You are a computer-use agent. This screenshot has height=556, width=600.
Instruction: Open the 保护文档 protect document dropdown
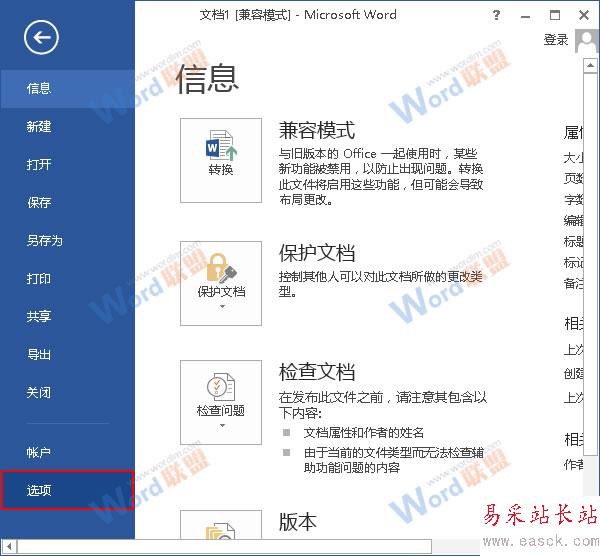221,283
